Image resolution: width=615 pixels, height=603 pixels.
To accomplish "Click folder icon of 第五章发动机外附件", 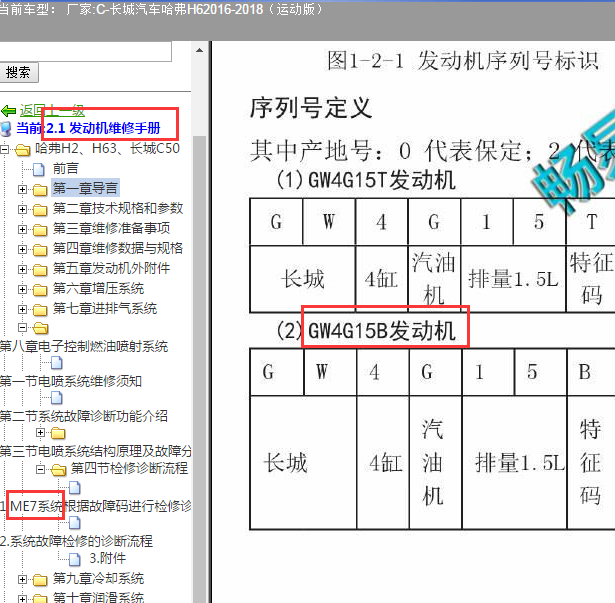I will tap(40, 270).
